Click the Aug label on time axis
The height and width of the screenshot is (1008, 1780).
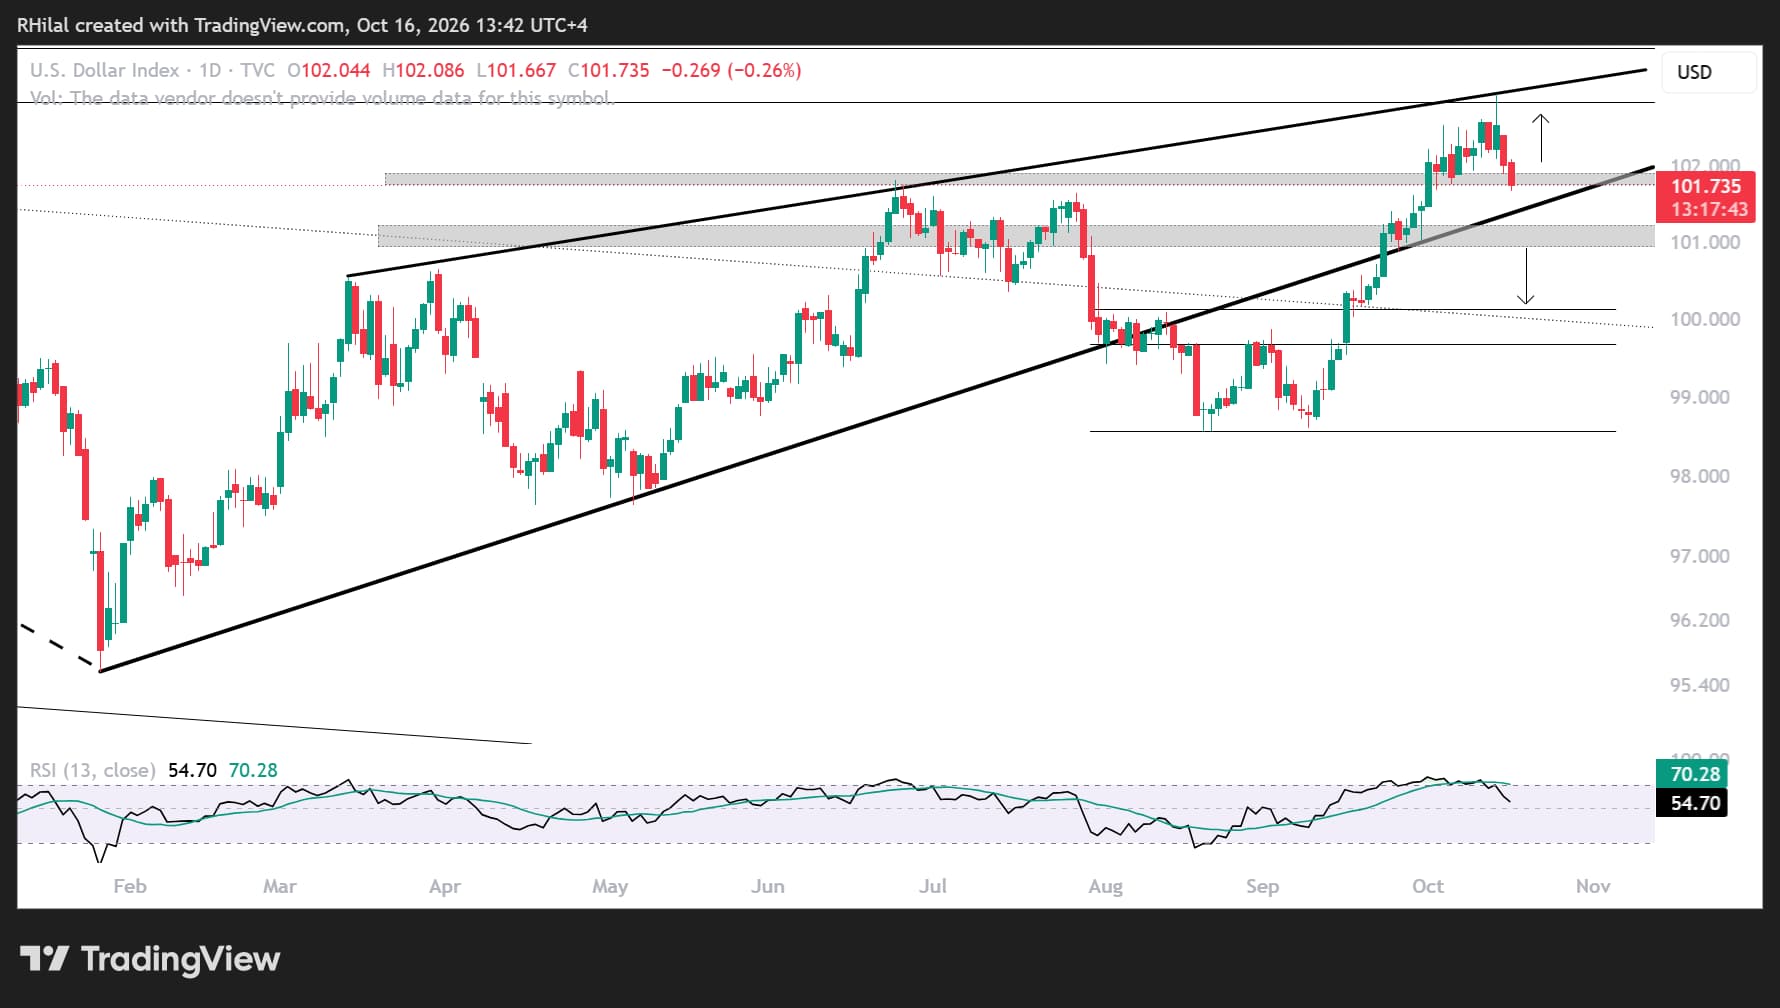[1105, 886]
